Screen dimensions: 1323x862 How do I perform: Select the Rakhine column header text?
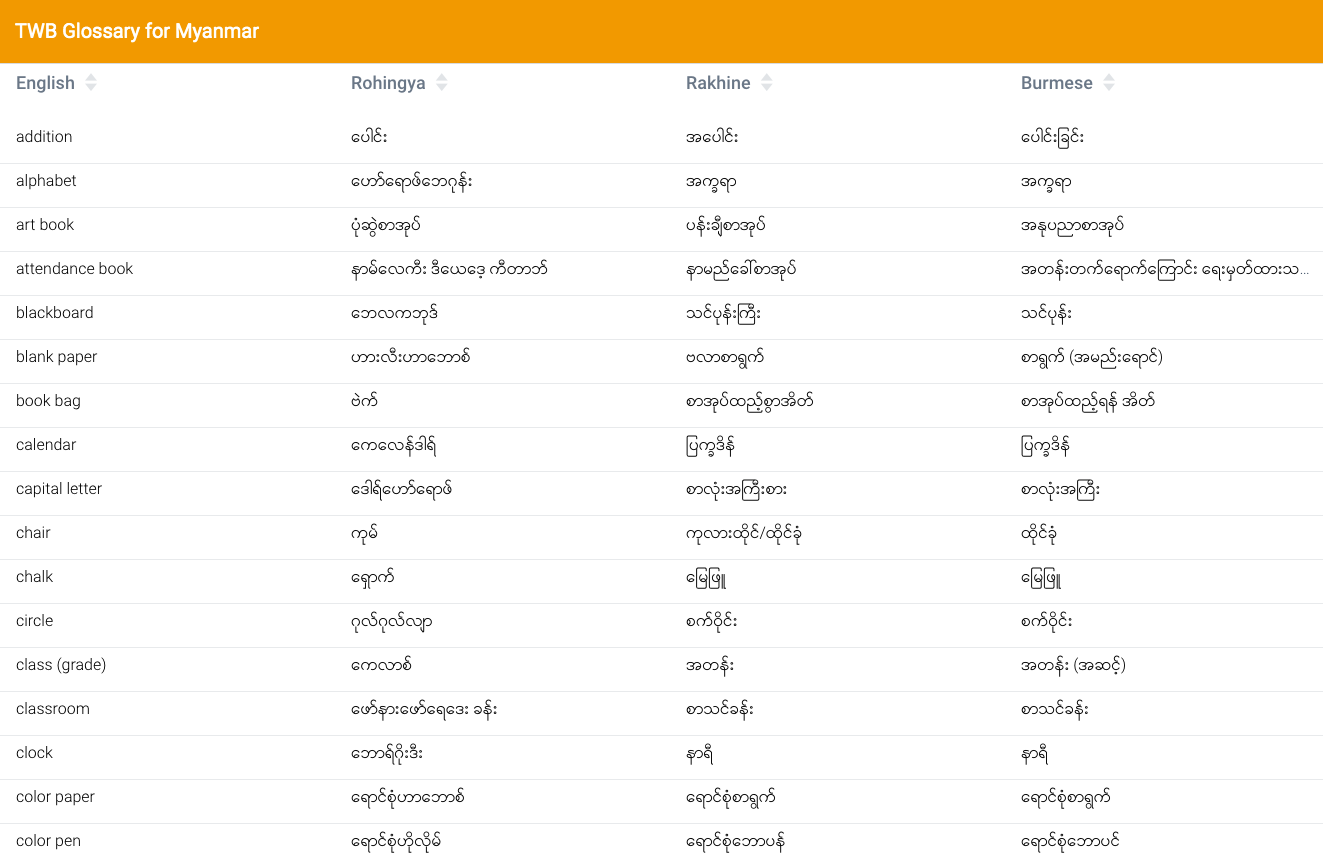click(x=718, y=83)
